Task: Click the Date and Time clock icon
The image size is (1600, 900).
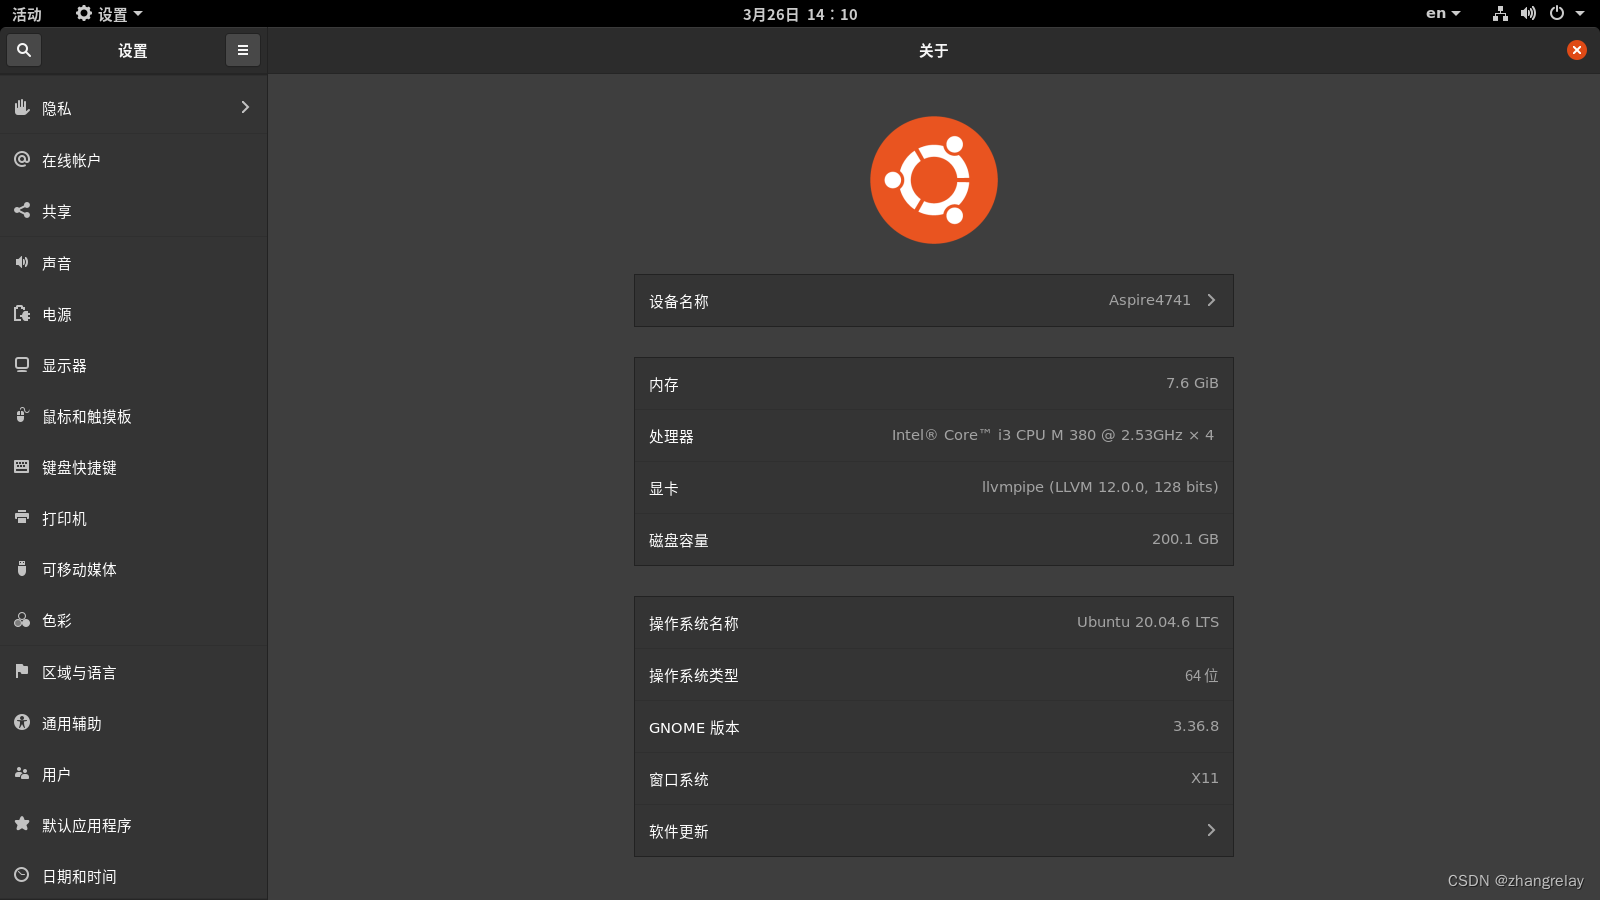Action: point(22,875)
